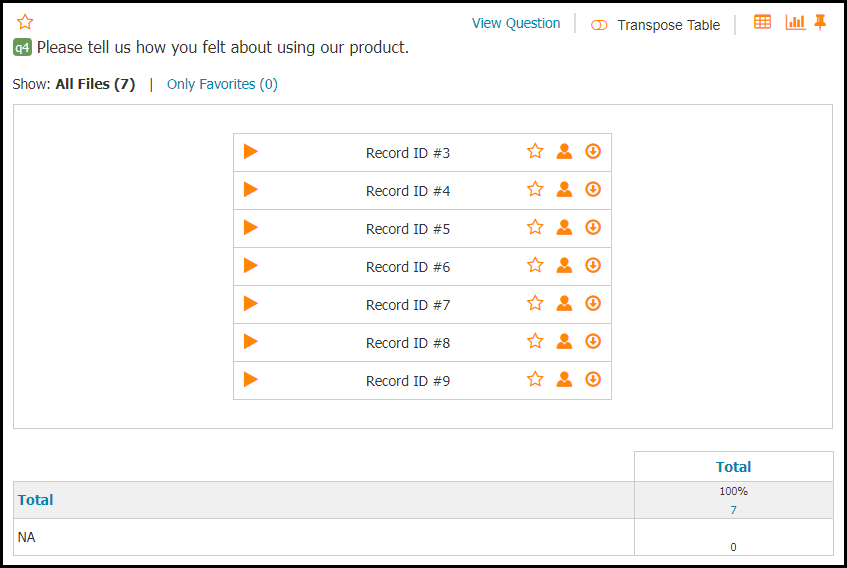Play audio for Record ID #4
The image size is (847, 568).
[x=251, y=190]
